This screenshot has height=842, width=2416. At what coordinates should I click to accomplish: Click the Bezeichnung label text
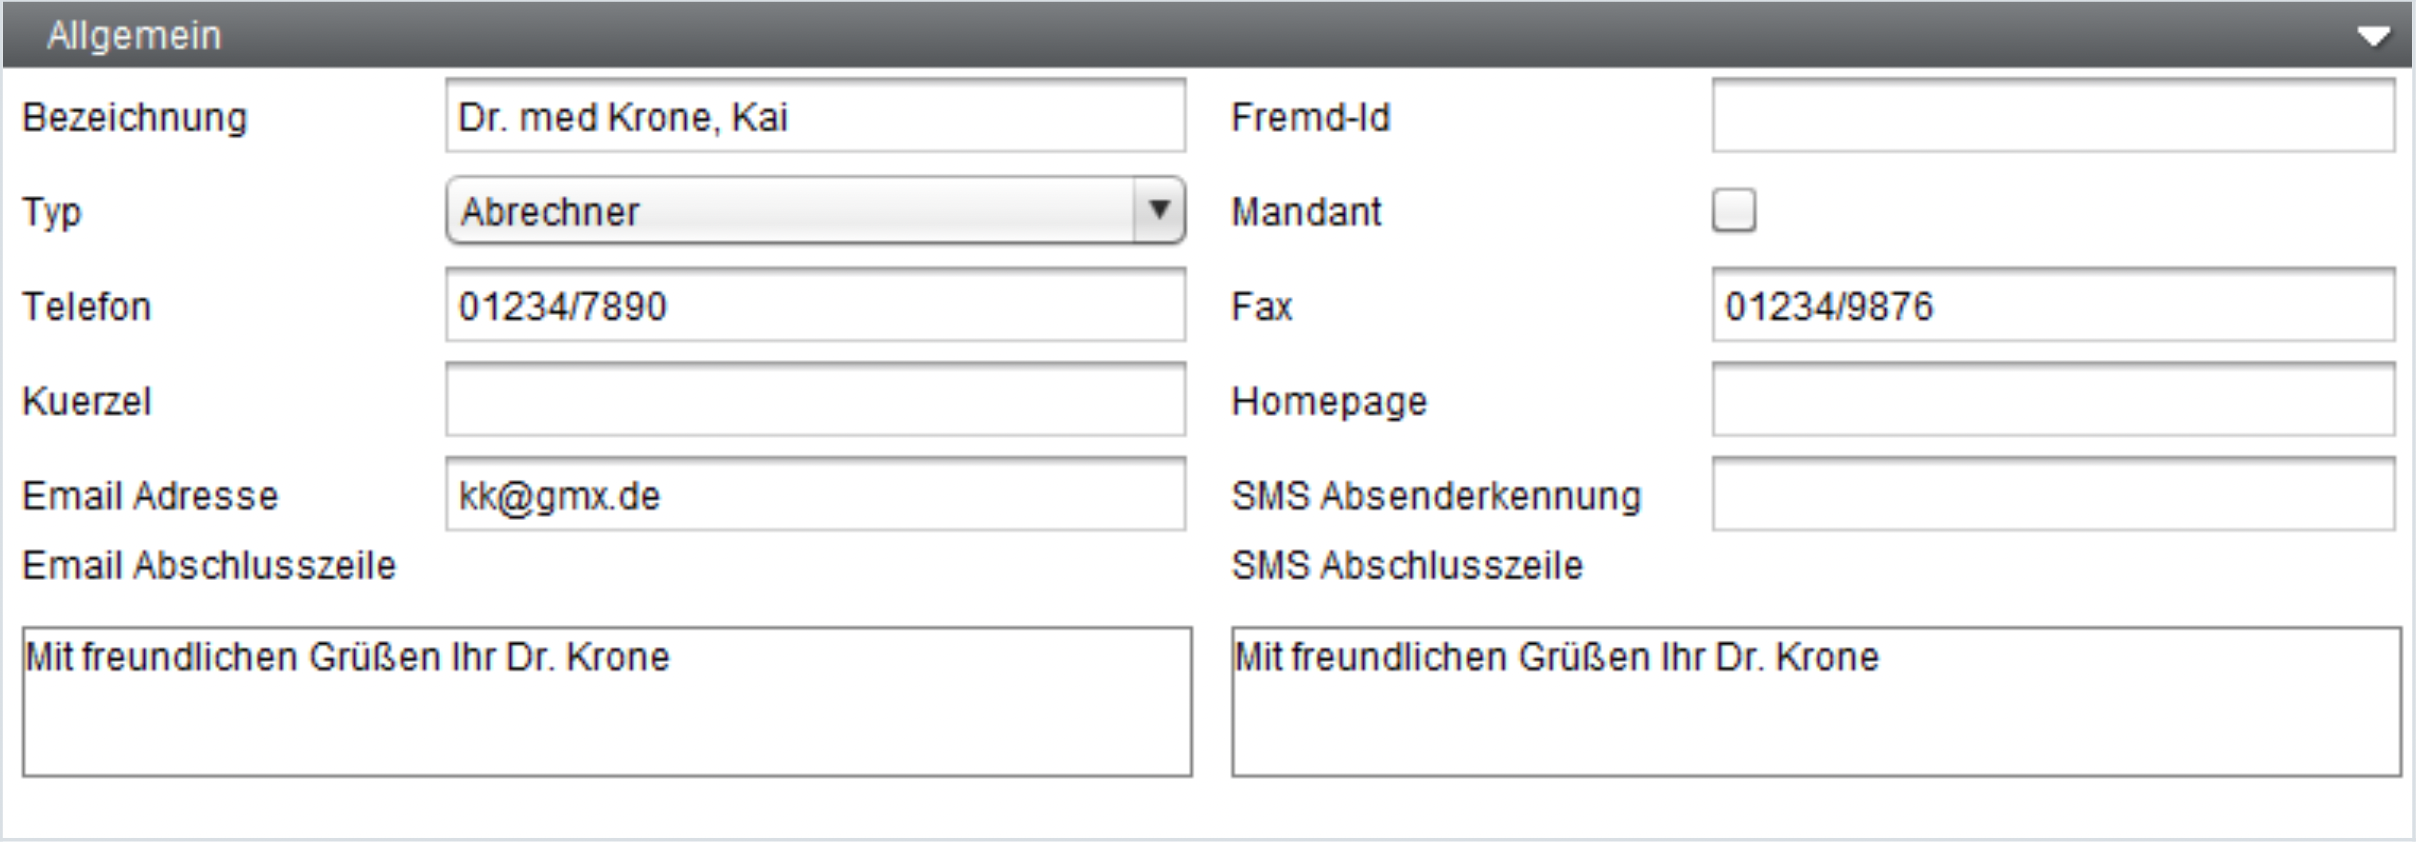(x=134, y=118)
